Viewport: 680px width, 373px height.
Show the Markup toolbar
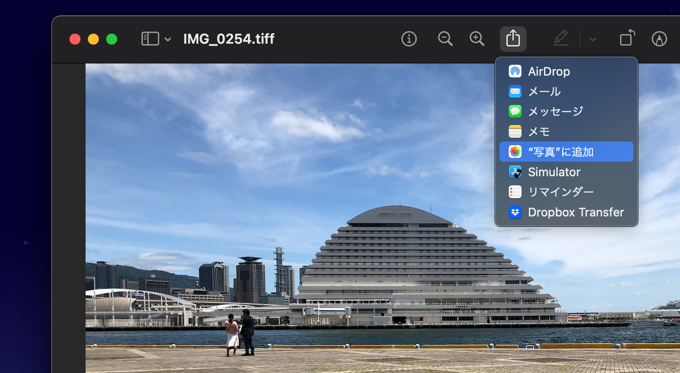(659, 39)
